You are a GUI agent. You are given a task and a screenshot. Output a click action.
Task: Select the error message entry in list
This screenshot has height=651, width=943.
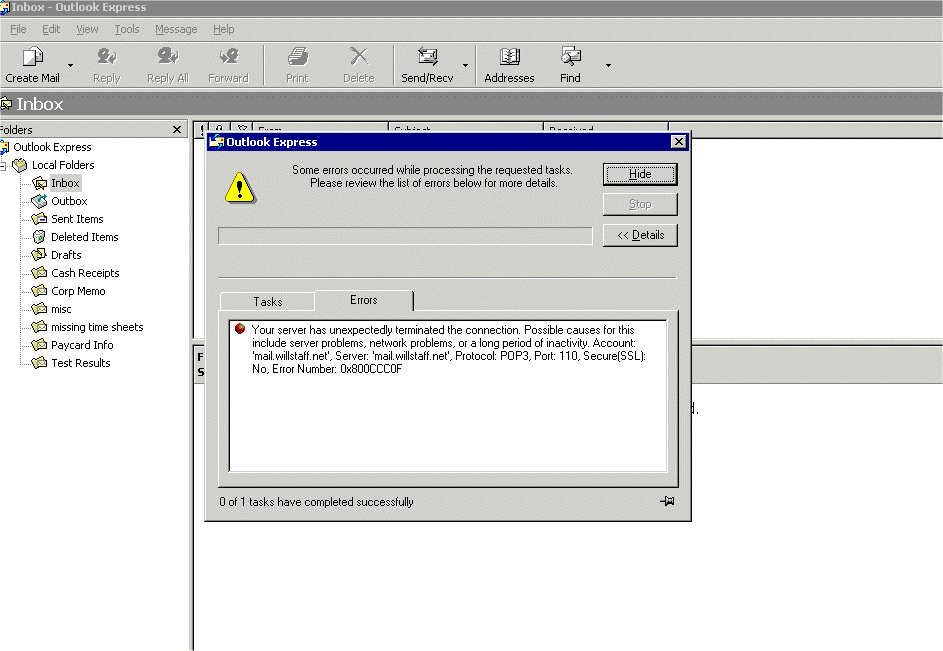(449, 350)
